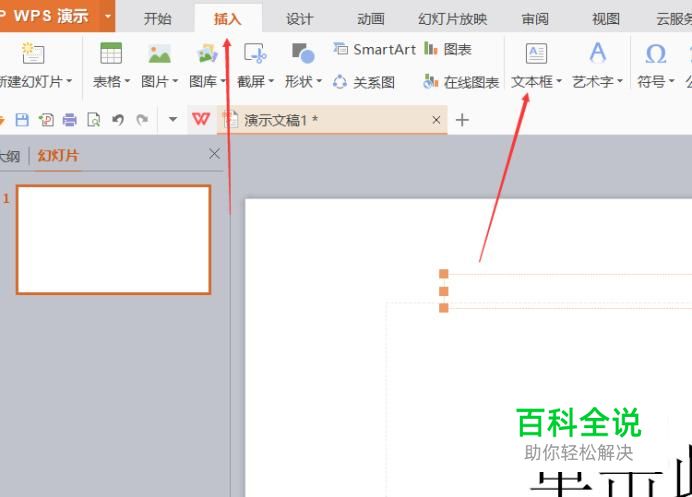The image size is (692, 497).
Task: Expand the Gallery (图库) dropdown
Action: 223,81
